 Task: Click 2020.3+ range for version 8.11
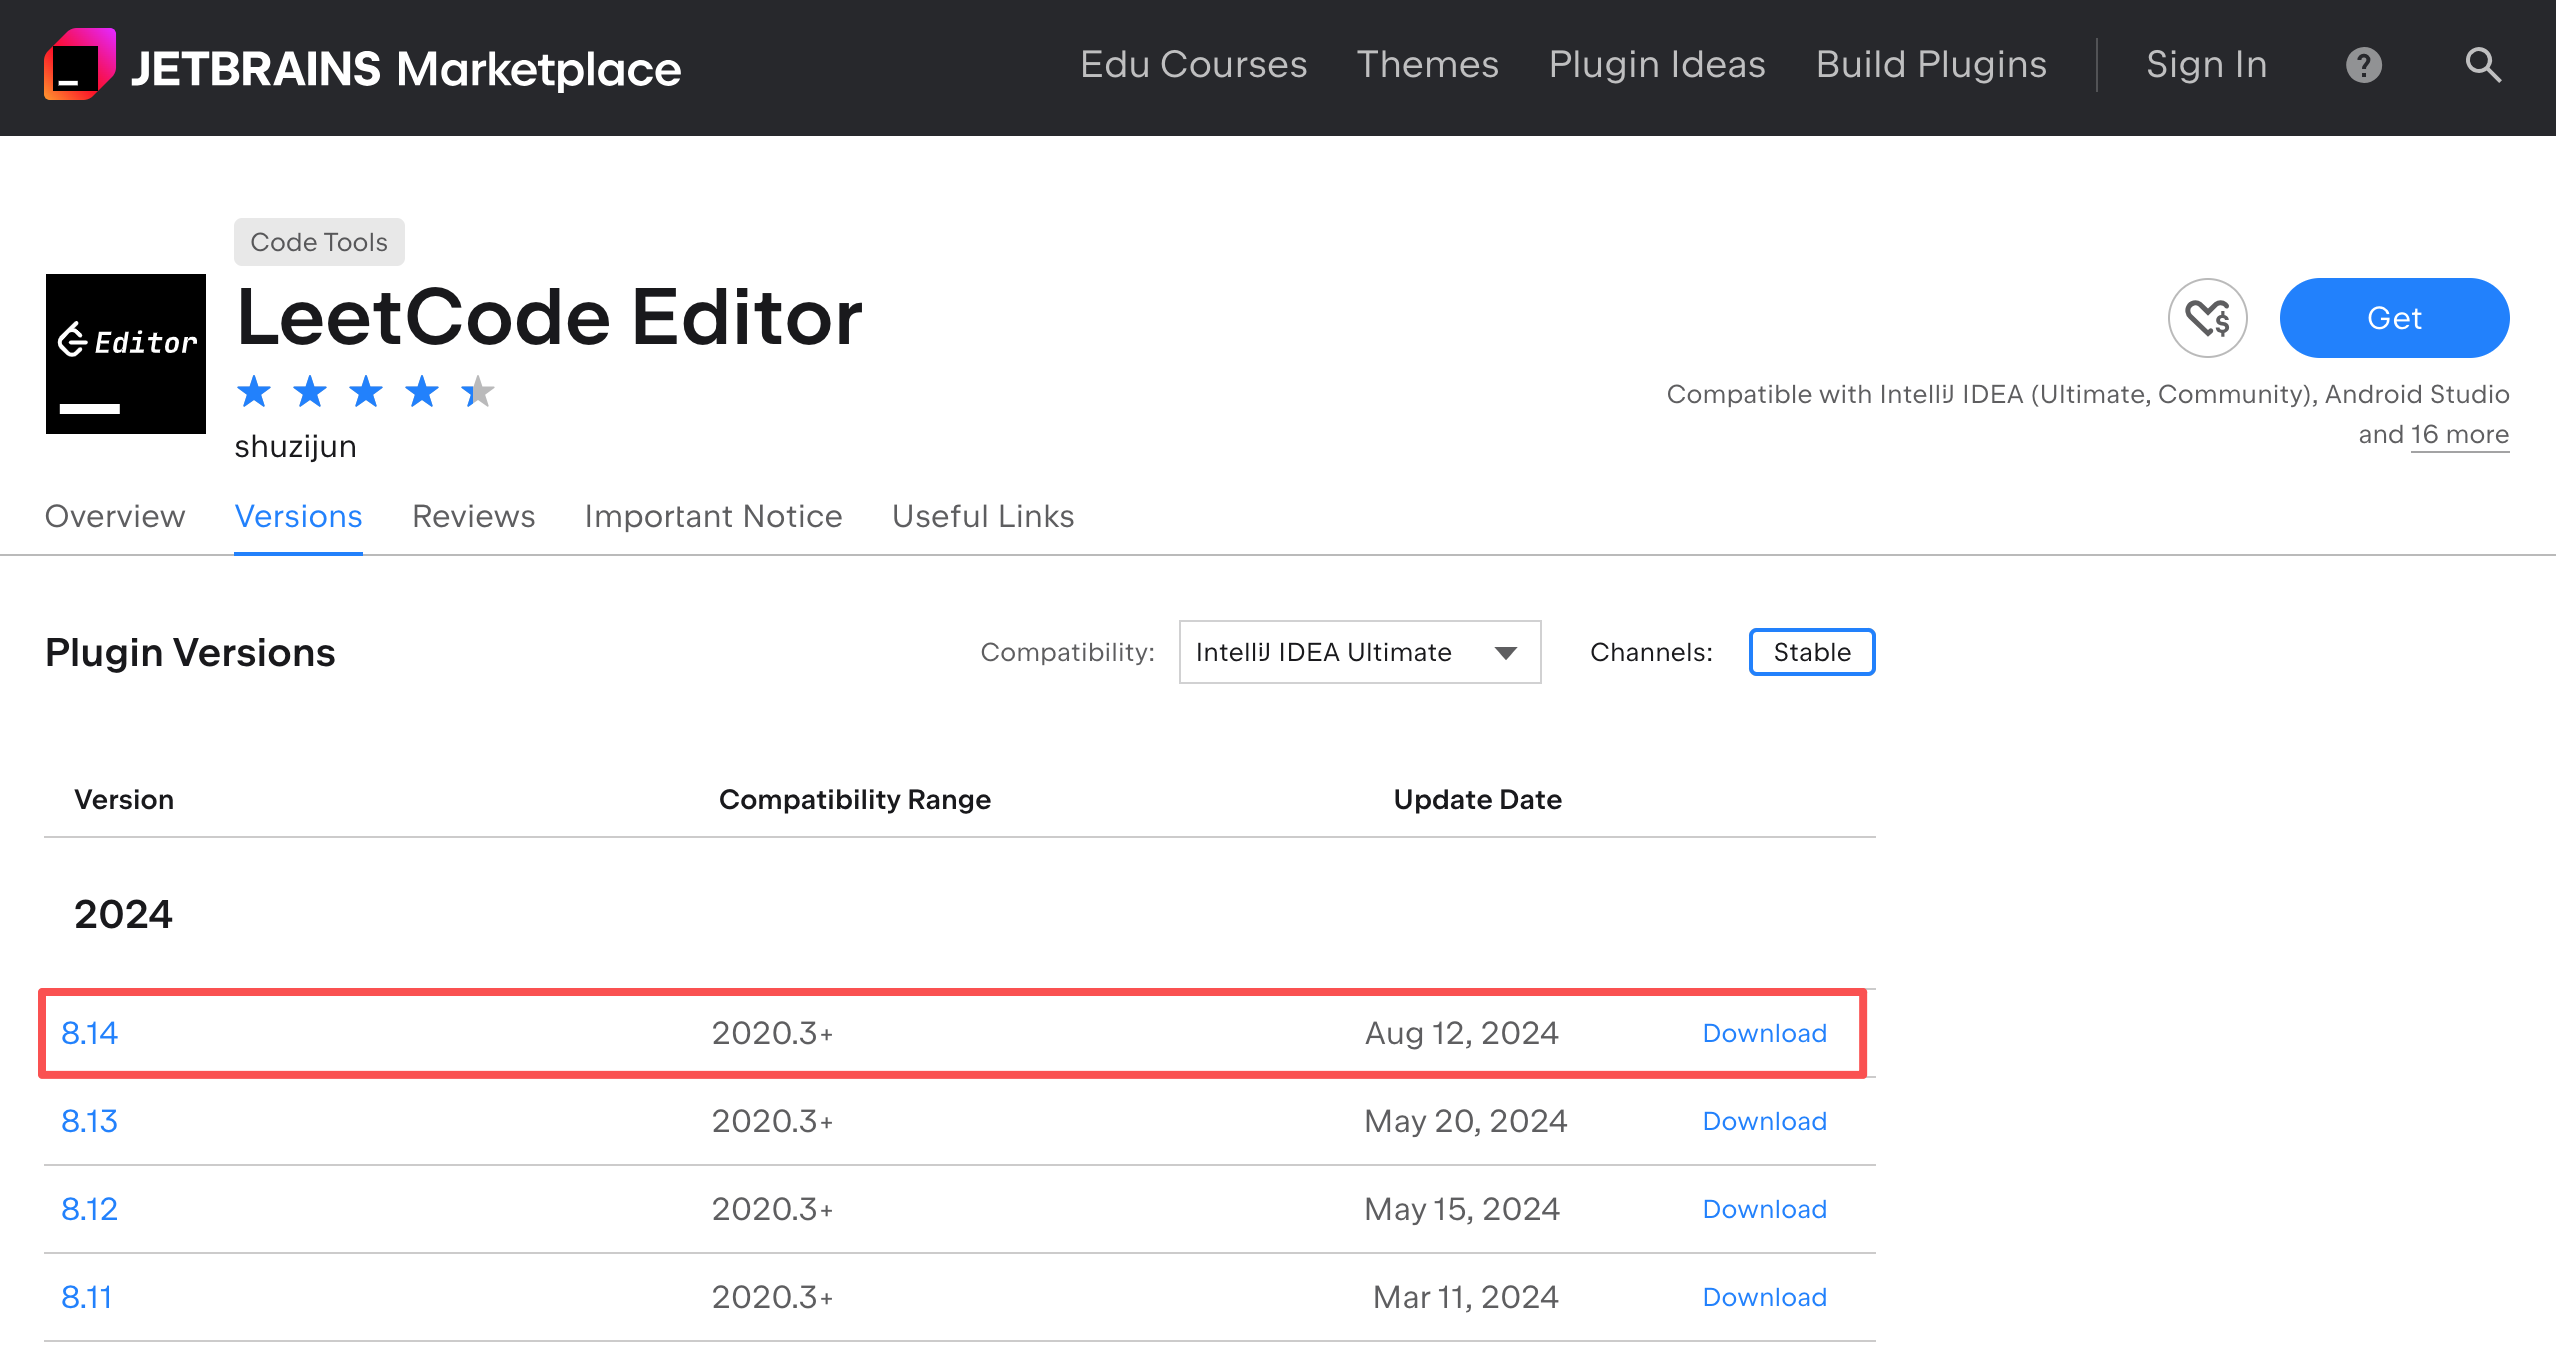[x=772, y=1297]
